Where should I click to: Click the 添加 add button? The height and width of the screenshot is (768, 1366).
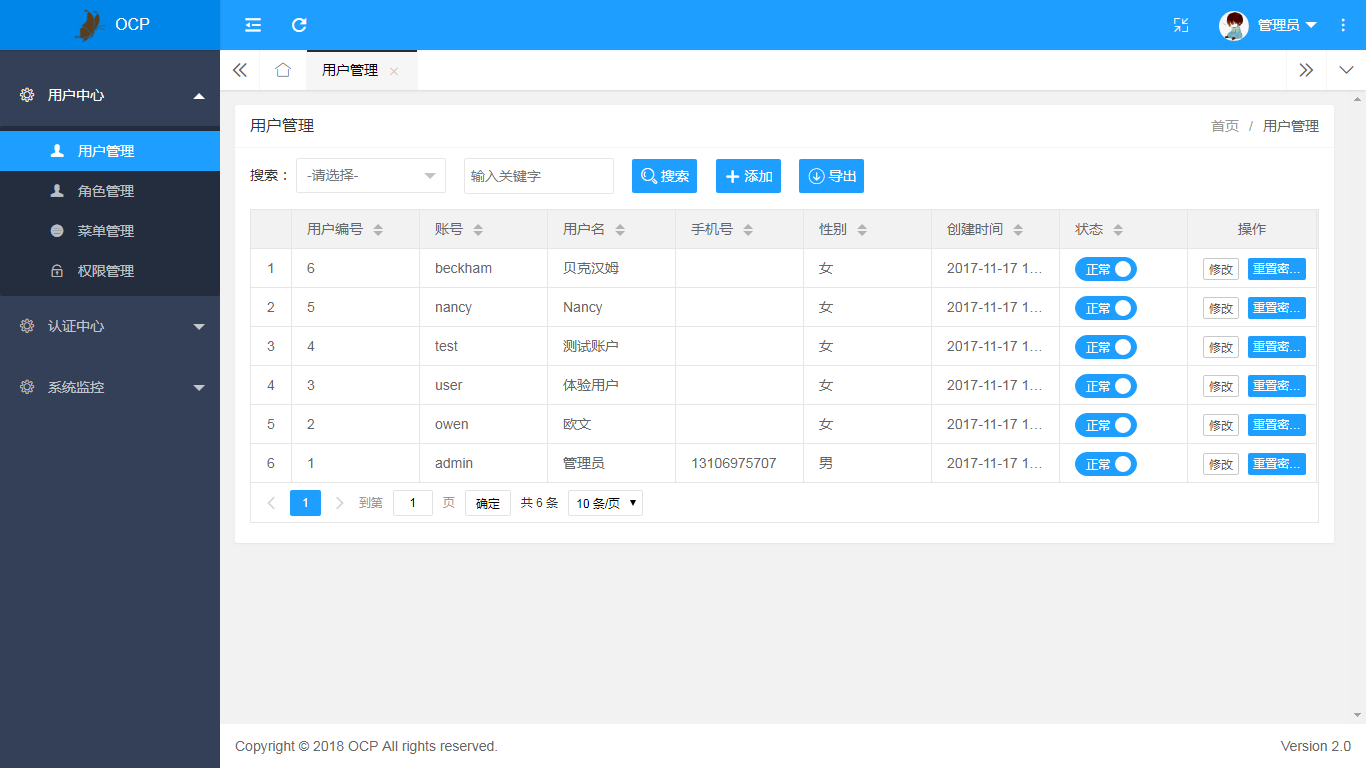748,176
